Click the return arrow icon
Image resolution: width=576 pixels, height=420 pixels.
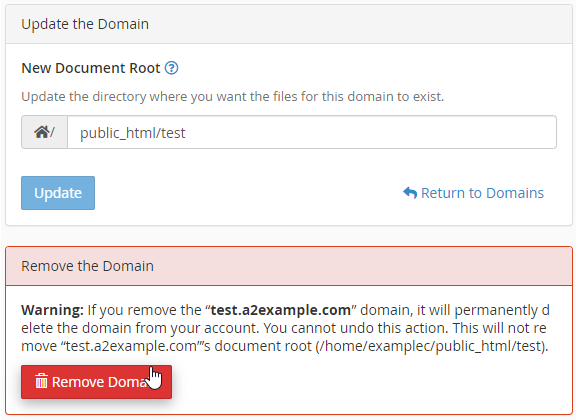coord(410,193)
